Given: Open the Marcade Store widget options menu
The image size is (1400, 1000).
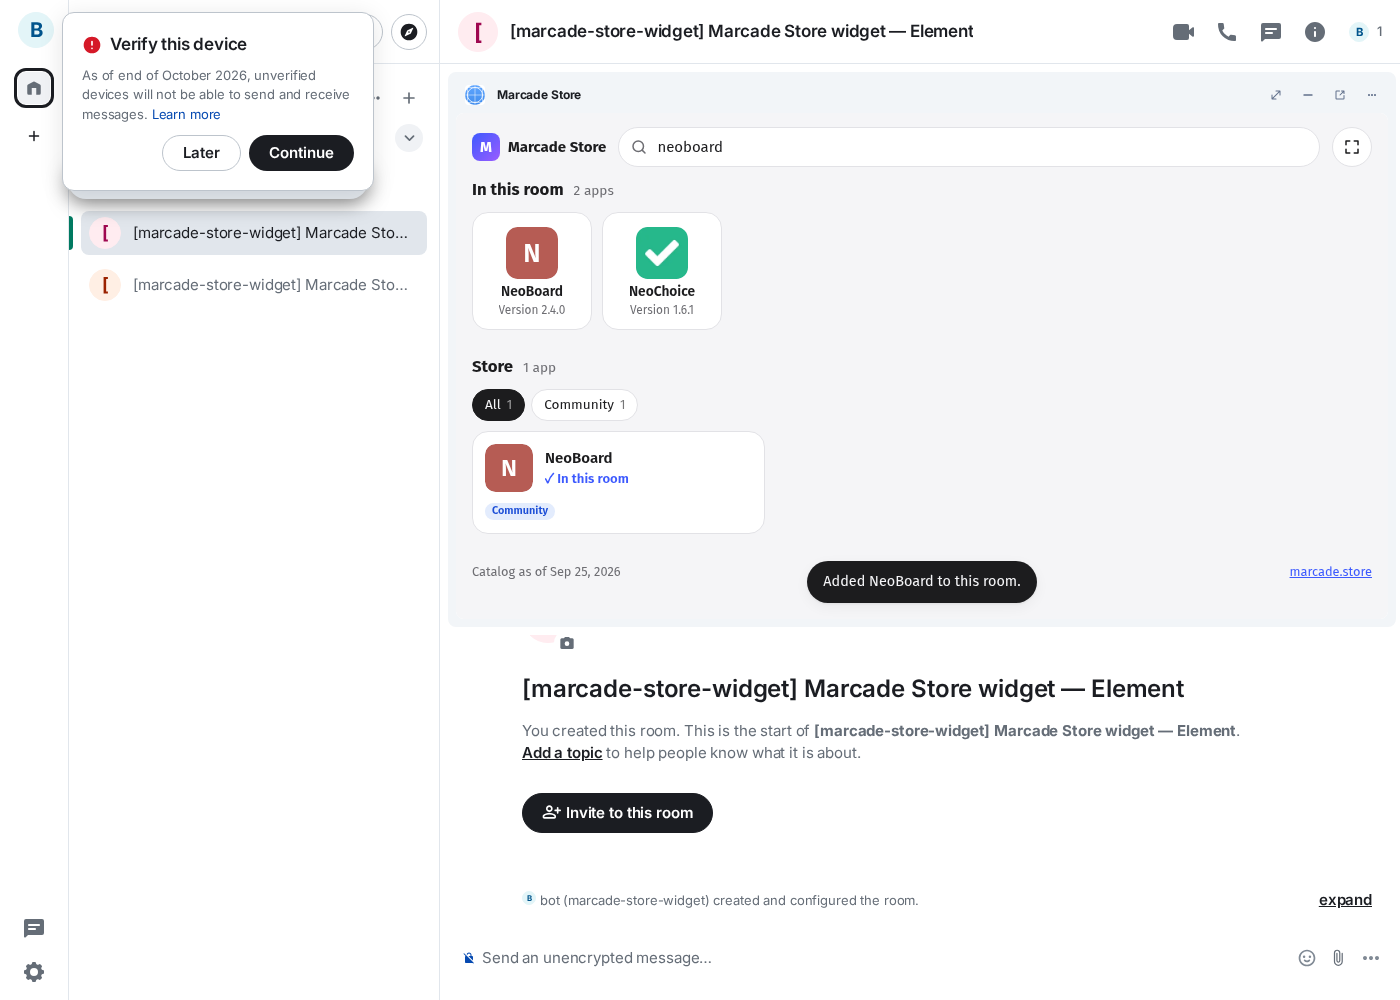Looking at the screenshot, I should click(x=1372, y=95).
